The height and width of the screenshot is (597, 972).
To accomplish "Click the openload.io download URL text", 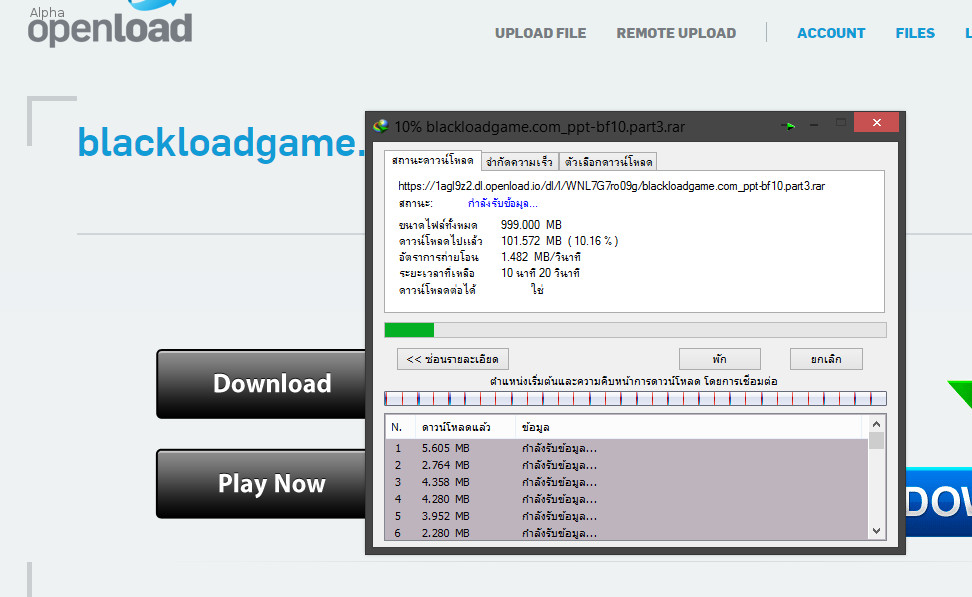I will pos(611,186).
